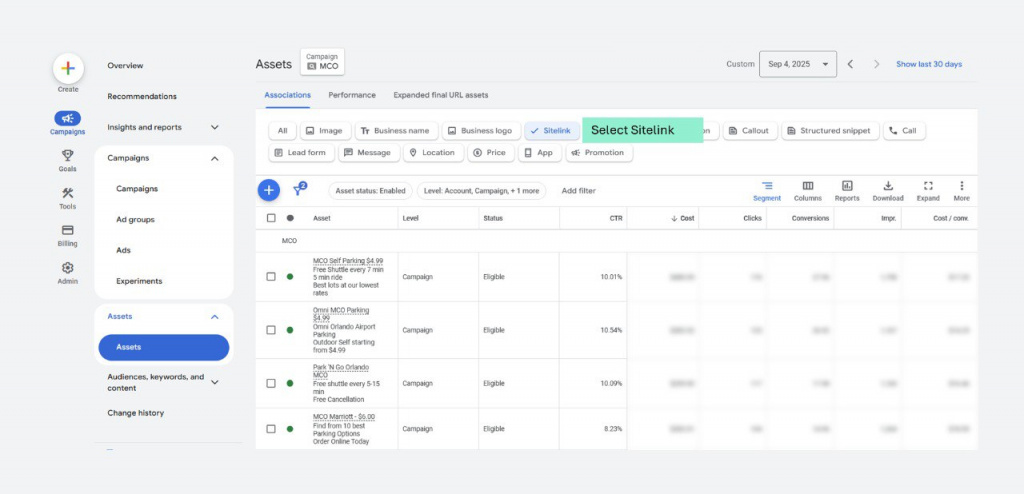Open the More options menu
Image resolution: width=1024 pixels, height=494 pixels.
[x=961, y=191]
